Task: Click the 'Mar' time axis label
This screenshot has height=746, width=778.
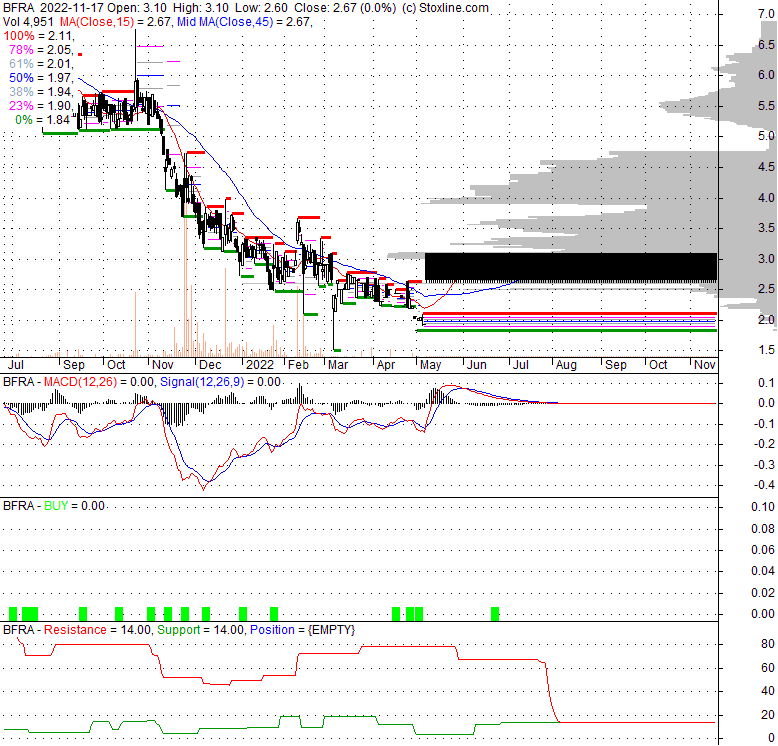Action: click(338, 365)
